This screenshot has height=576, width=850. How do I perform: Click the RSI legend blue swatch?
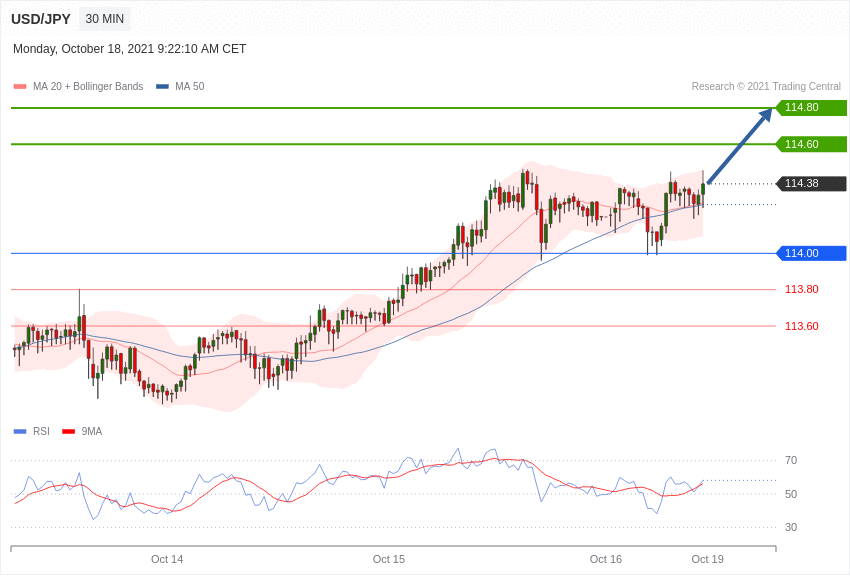20,432
